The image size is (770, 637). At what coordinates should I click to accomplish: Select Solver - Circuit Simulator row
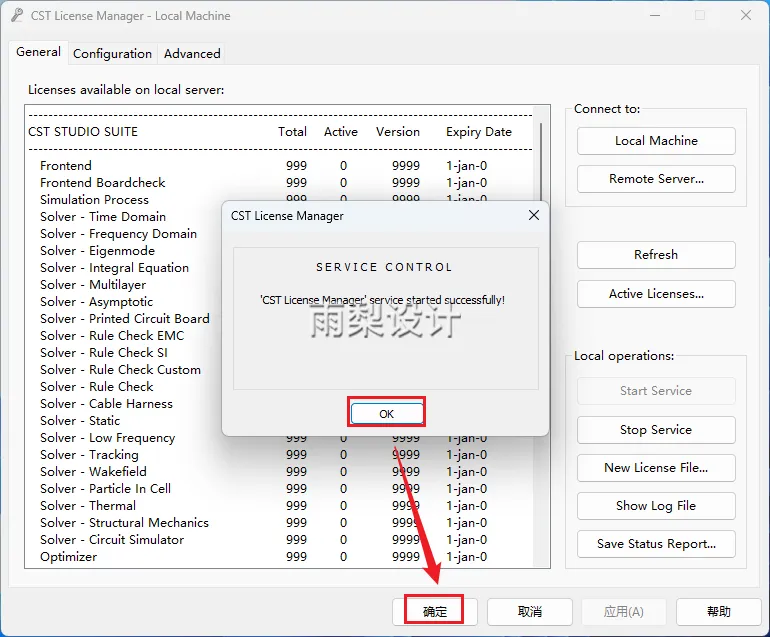263,540
